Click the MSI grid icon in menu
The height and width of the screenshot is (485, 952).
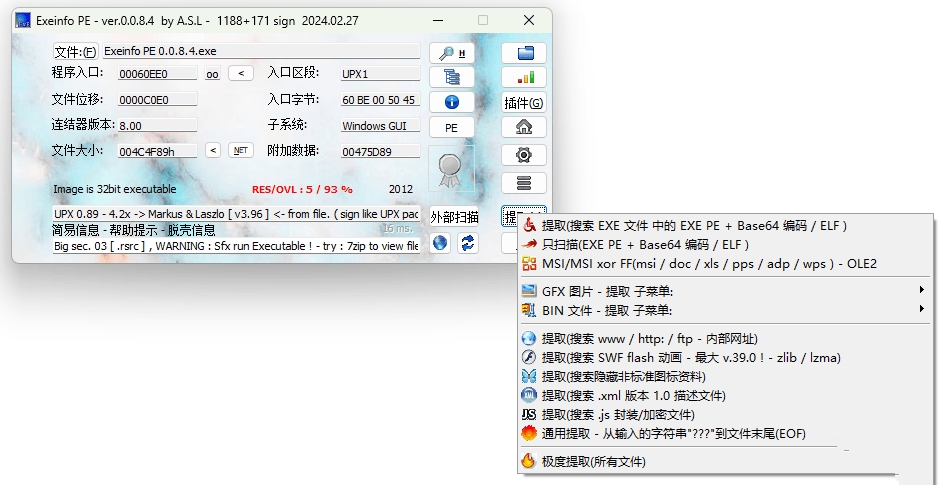click(x=529, y=263)
